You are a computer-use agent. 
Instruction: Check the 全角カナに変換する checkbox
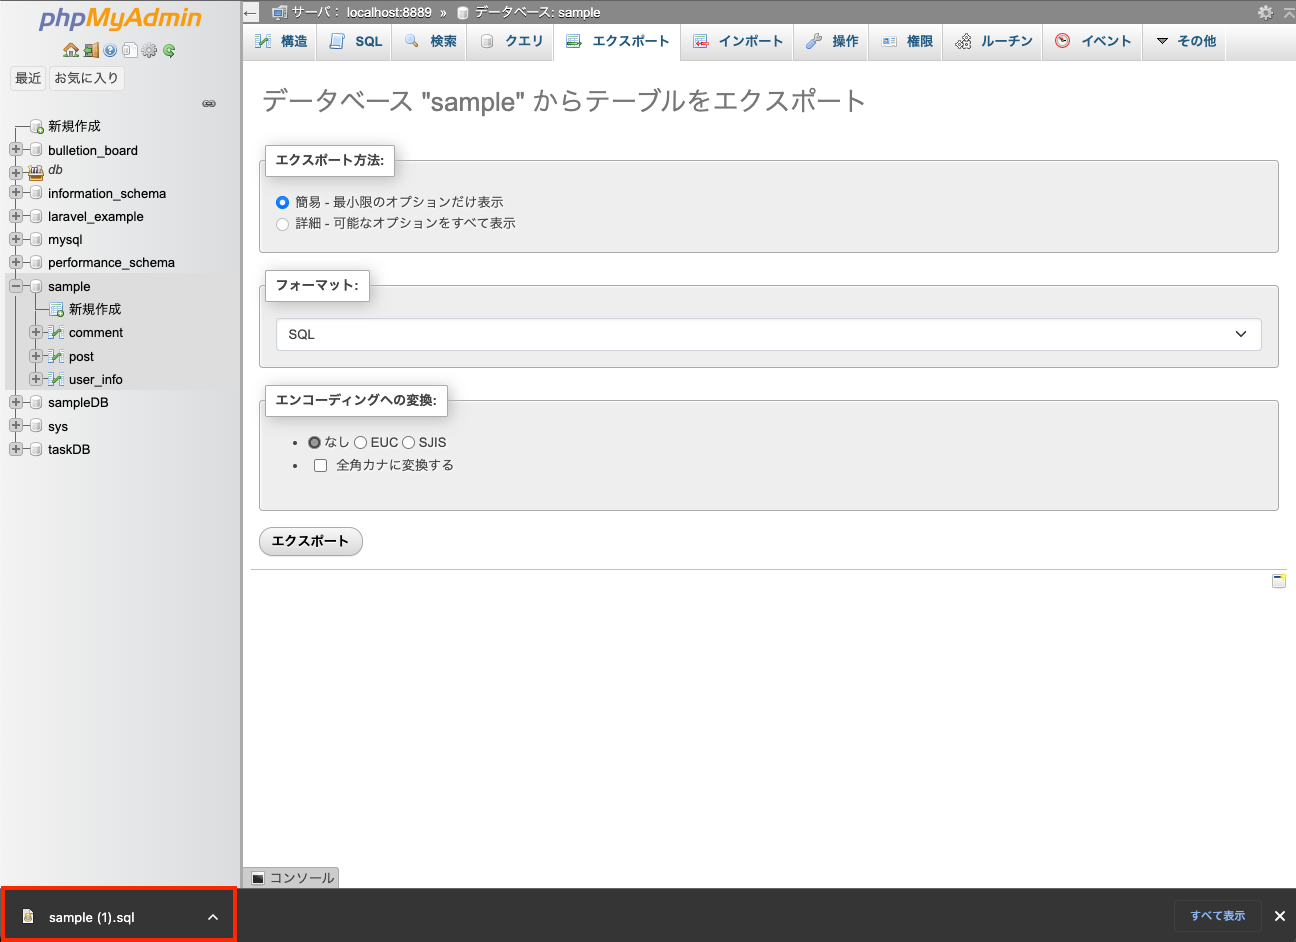coord(320,465)
